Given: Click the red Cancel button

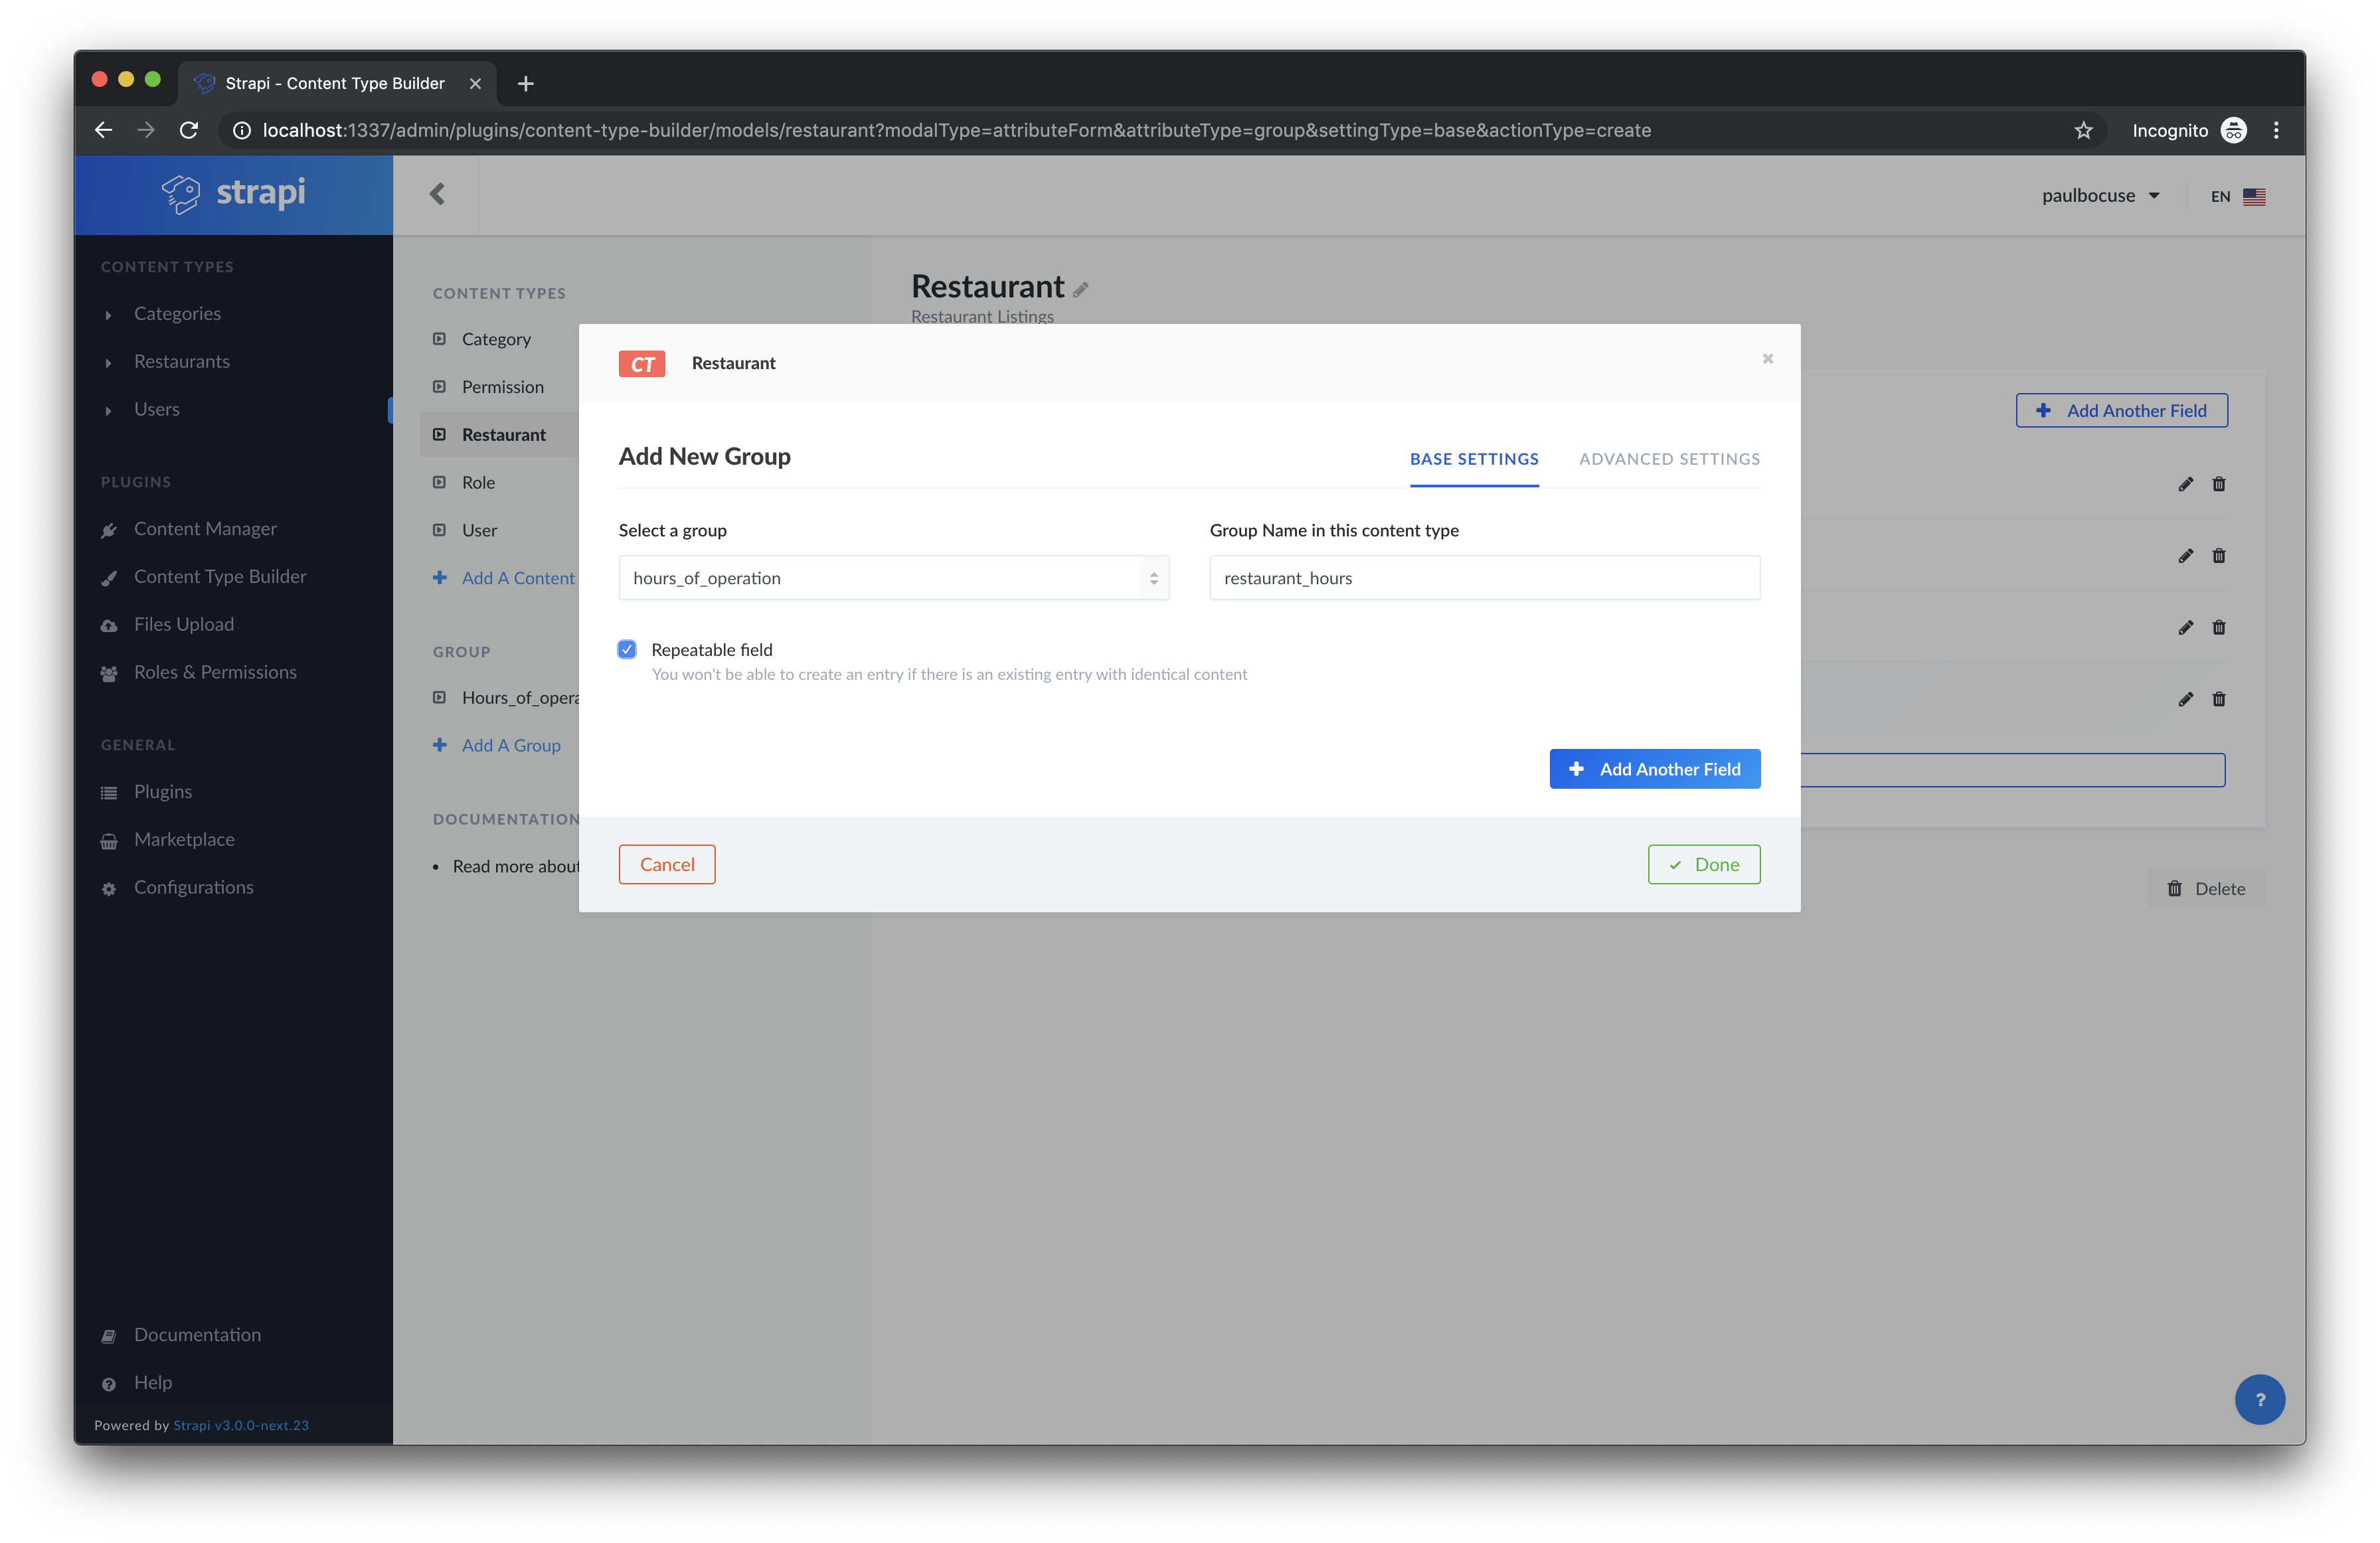Looking at the screenshot, I should pos(667,865).
